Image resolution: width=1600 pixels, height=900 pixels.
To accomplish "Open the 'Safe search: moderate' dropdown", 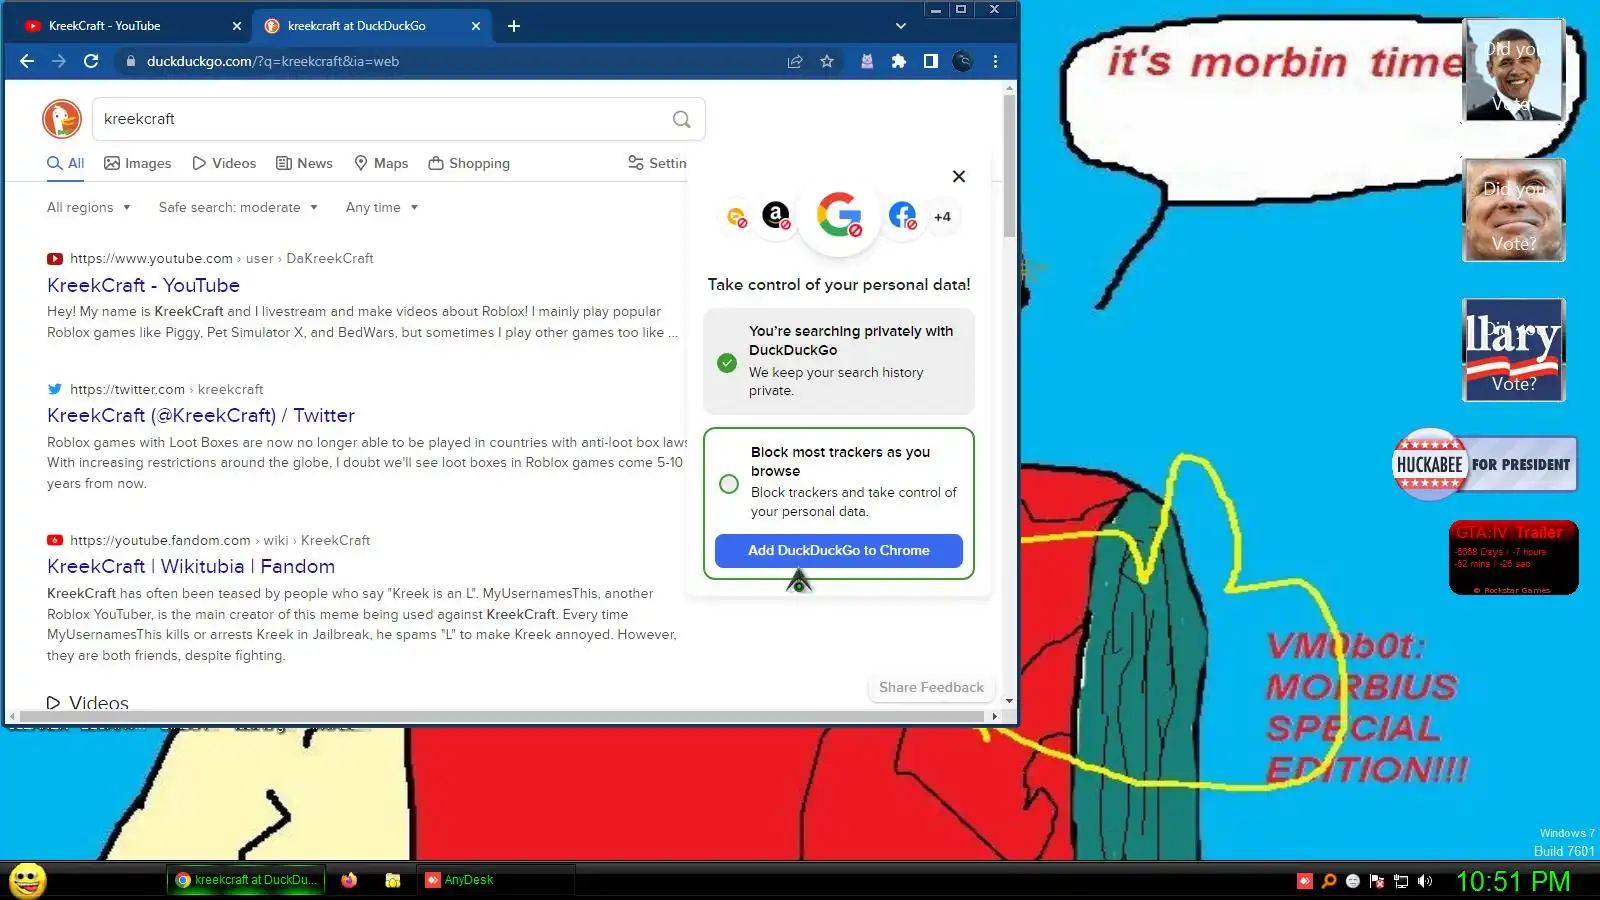I will [238, 207].
